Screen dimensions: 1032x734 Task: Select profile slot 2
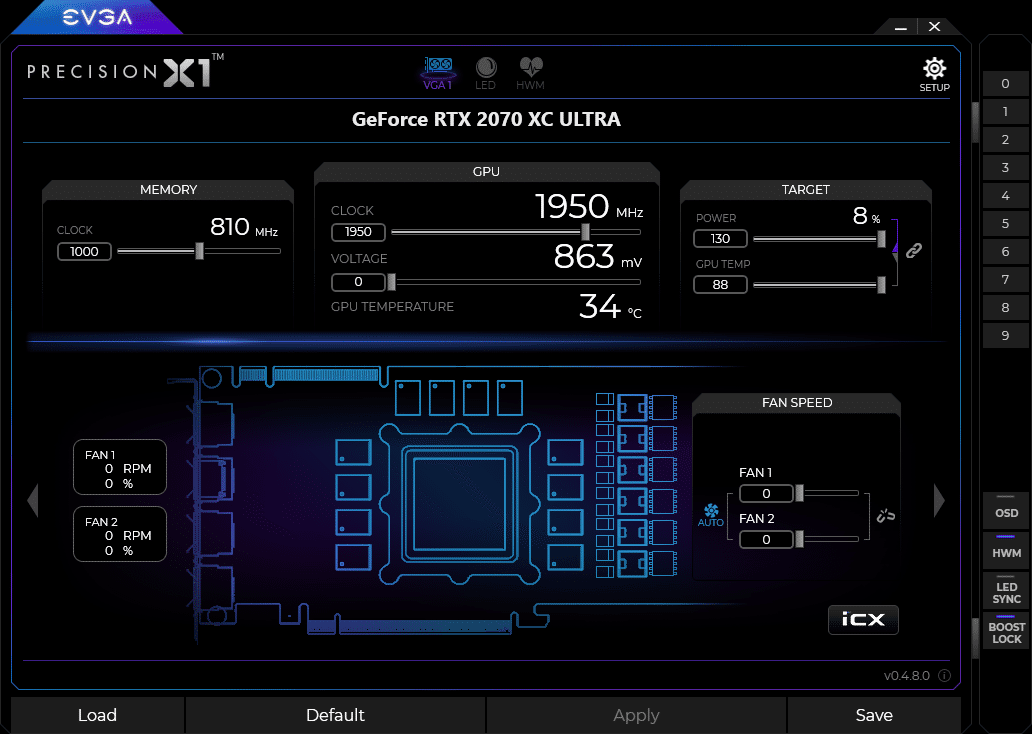(1005, 140)
